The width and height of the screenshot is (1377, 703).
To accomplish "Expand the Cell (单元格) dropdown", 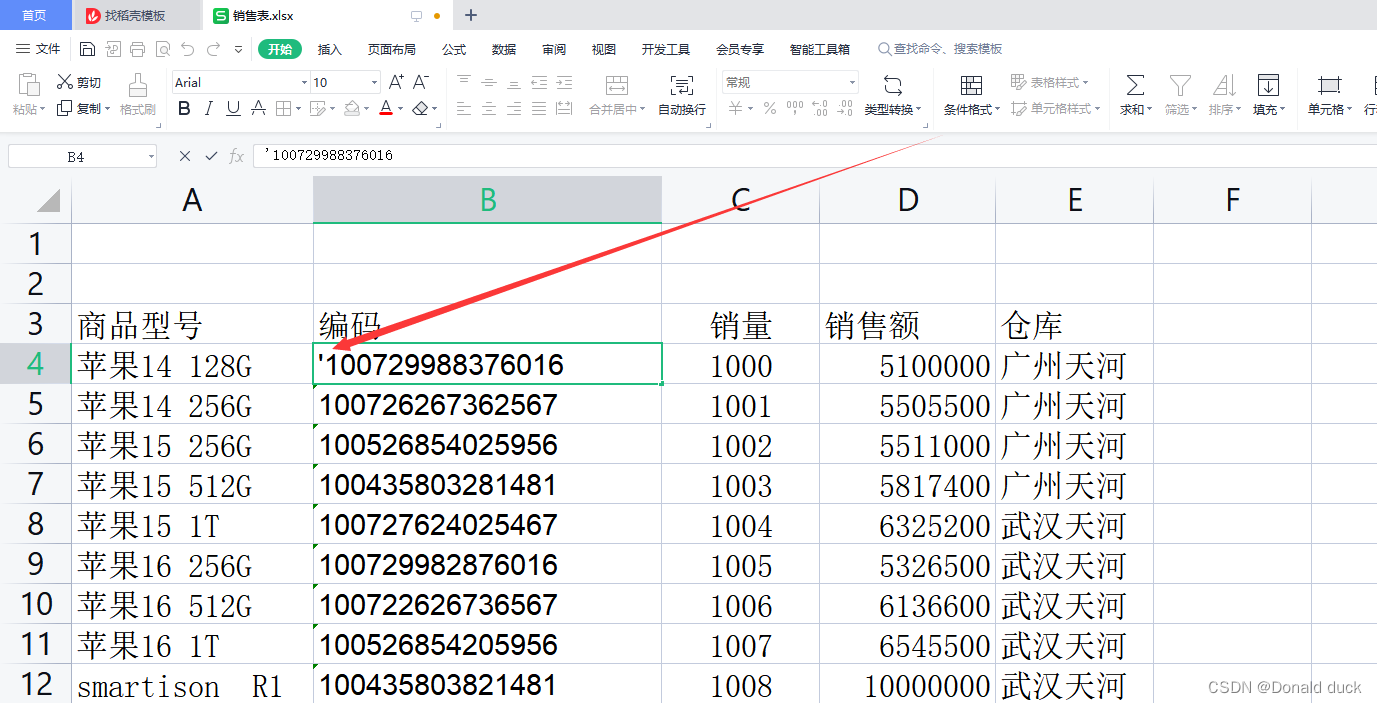I will point(1349,110).
